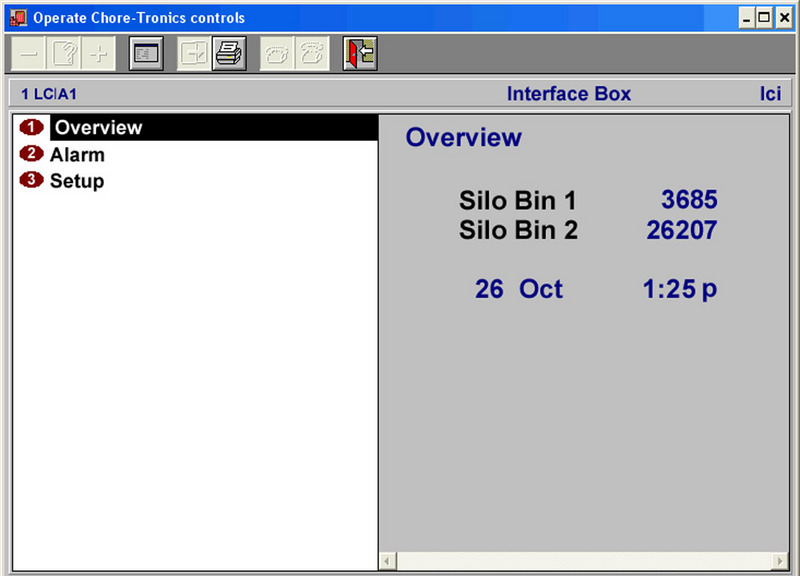
Task: Open the help question-mark toolbar icon
Action: tap(64, 54)
